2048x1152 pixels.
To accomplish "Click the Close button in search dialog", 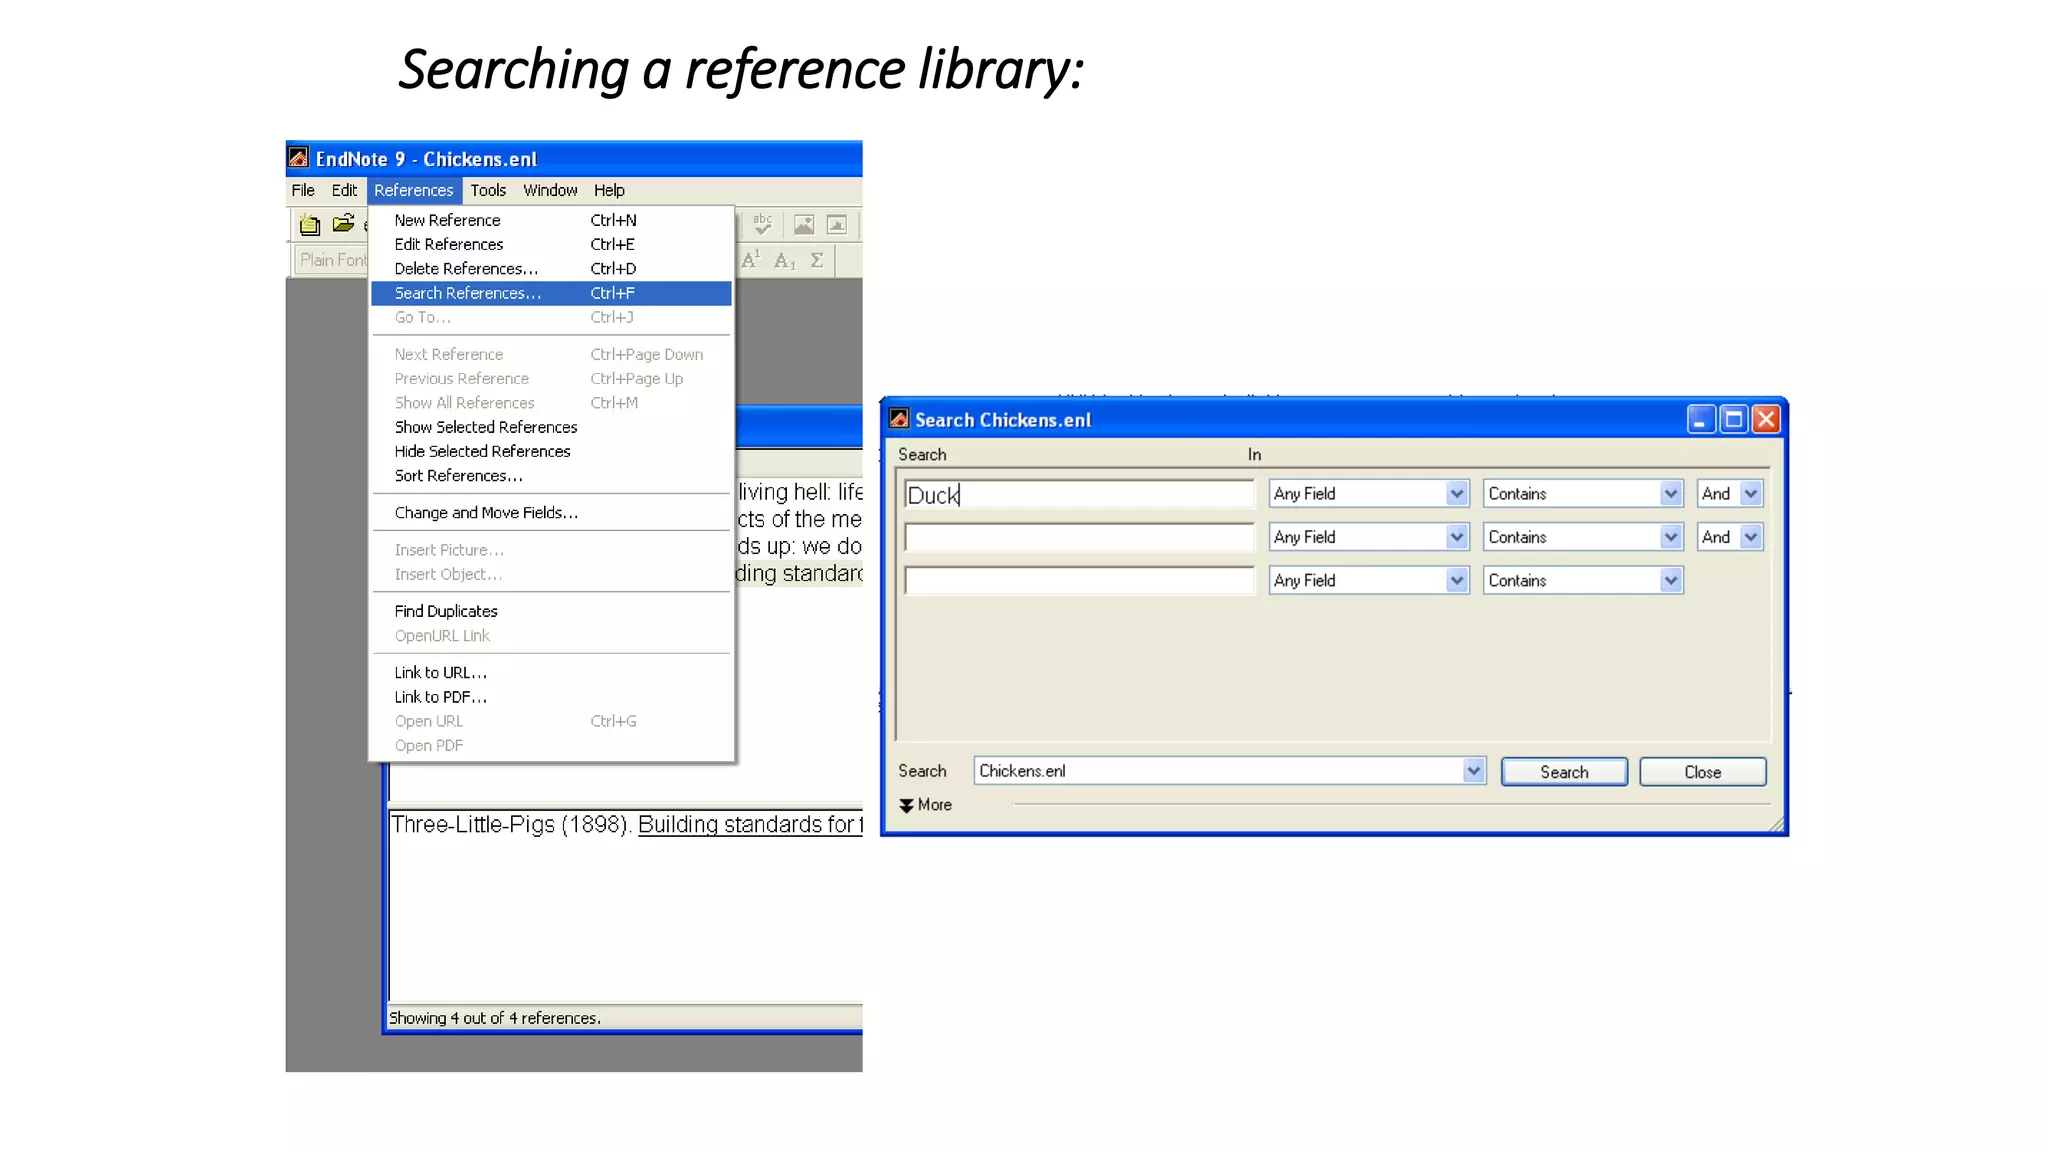I will pos(1702,772).
